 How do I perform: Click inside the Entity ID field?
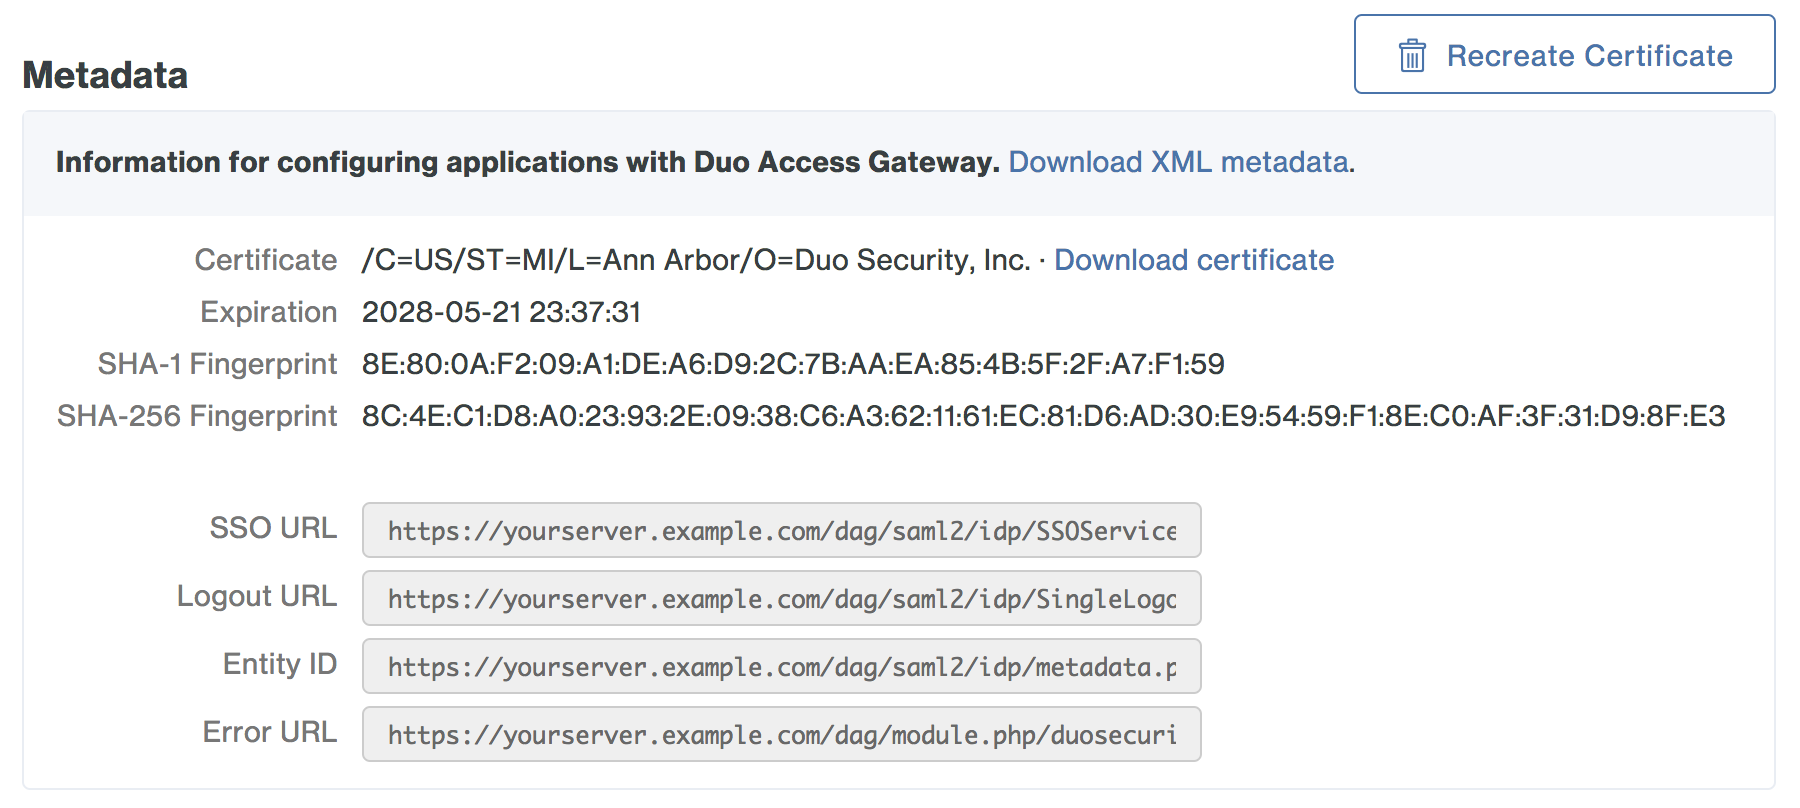coord(781,666)
